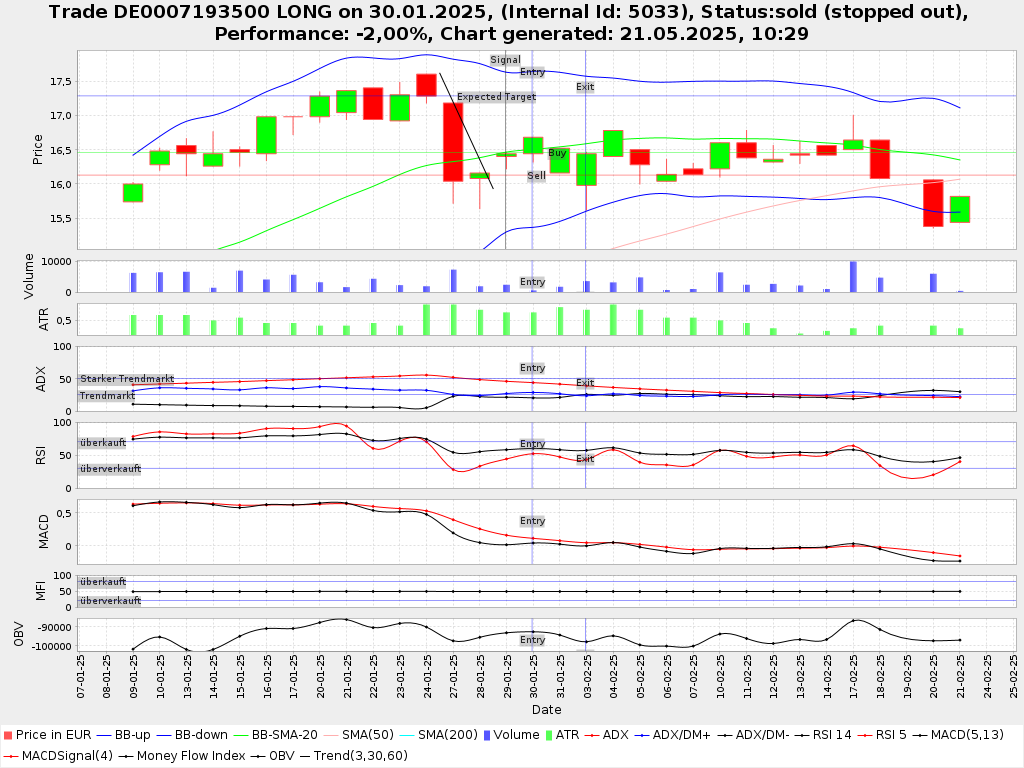Click the large red candlestick on 27-01-25
The width and height of the screenshot is (1024, 768).
click(x=453, y=141)
